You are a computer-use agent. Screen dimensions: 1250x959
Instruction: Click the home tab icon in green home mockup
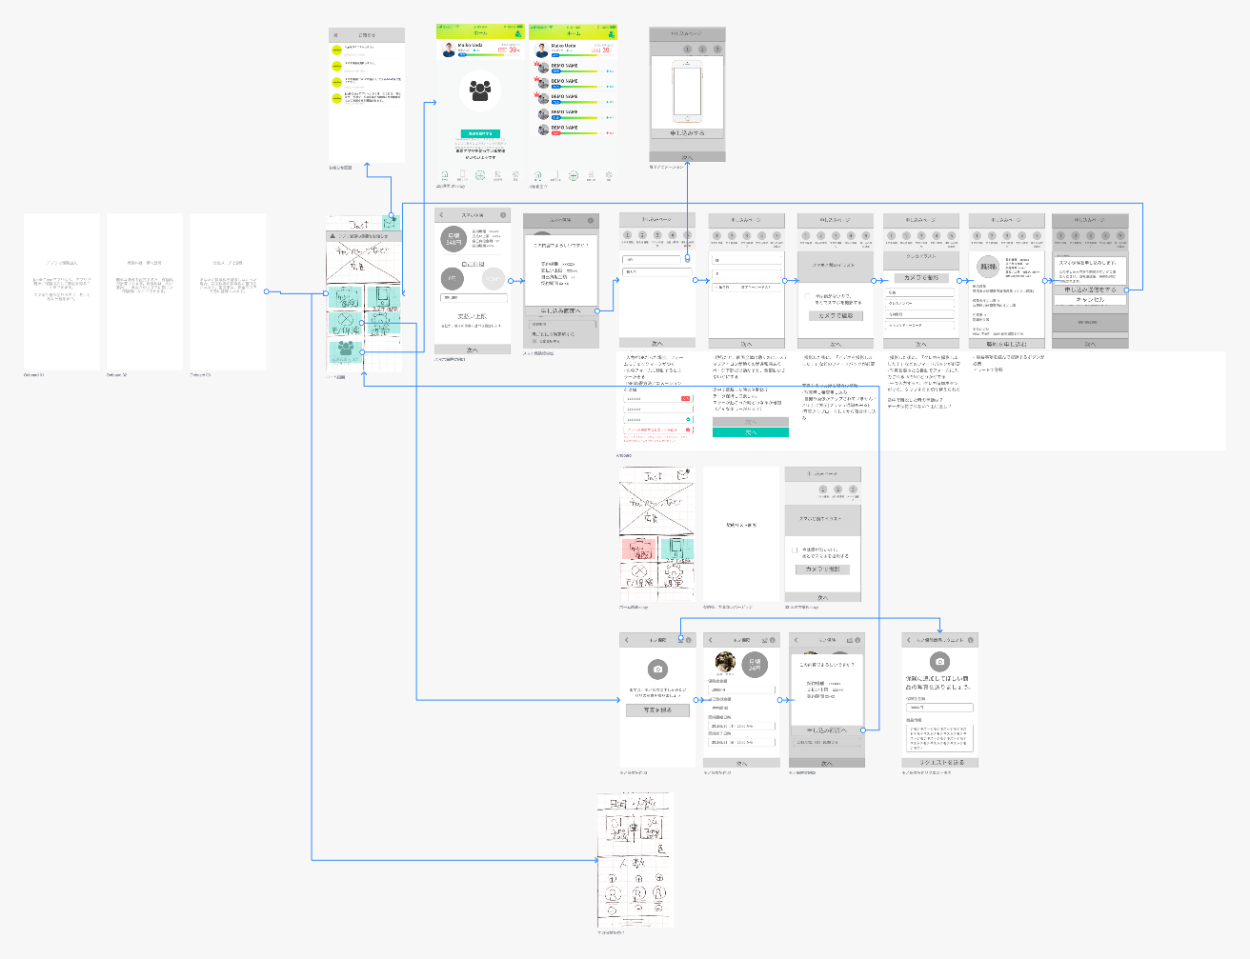tap(445, 175)
